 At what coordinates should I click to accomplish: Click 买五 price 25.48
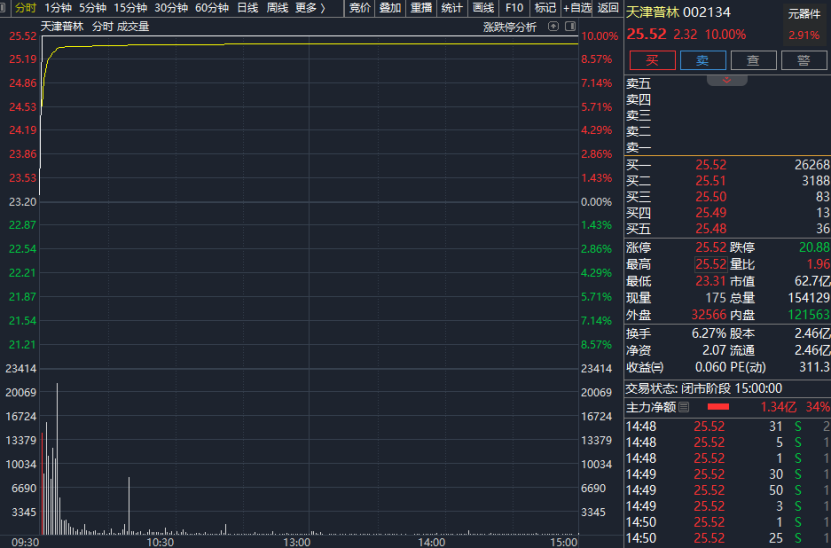(x=711, y=228)
